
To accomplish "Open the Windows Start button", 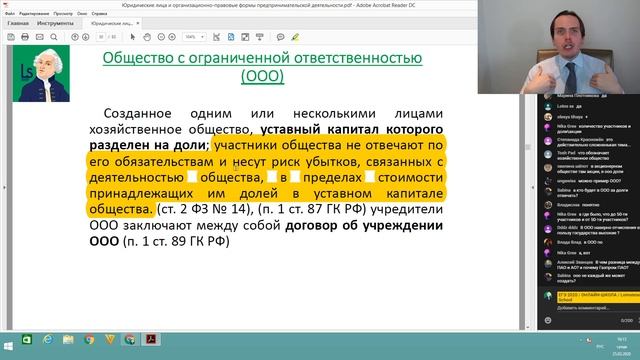I will (x=8, y=346).
